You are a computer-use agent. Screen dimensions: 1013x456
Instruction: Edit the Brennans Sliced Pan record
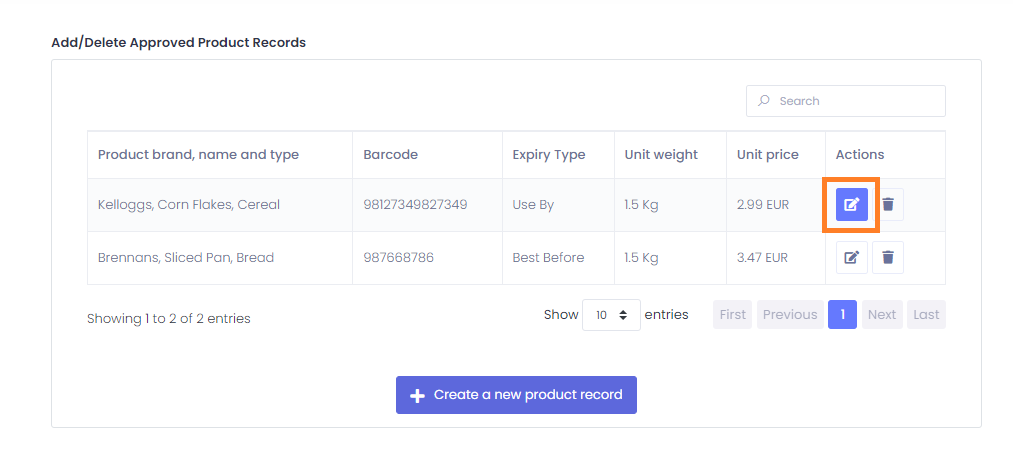click(851, 258)
